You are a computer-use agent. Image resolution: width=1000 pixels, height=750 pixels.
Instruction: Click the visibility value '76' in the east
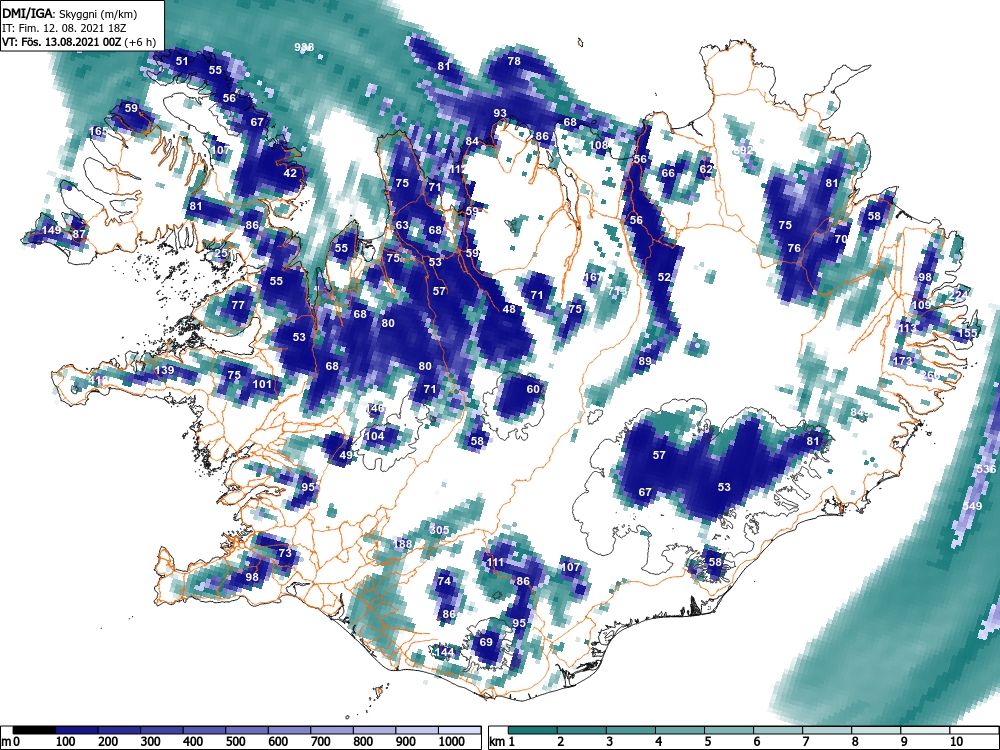794,248
